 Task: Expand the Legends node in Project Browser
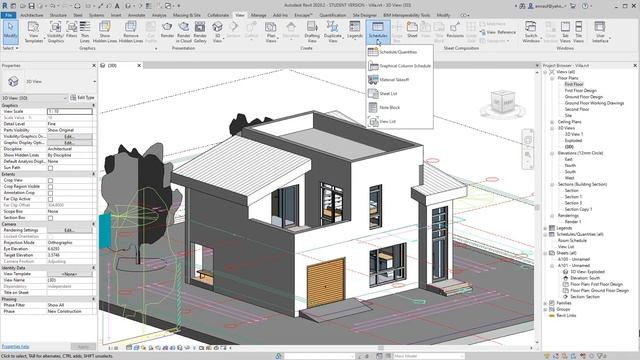(545, 228)
